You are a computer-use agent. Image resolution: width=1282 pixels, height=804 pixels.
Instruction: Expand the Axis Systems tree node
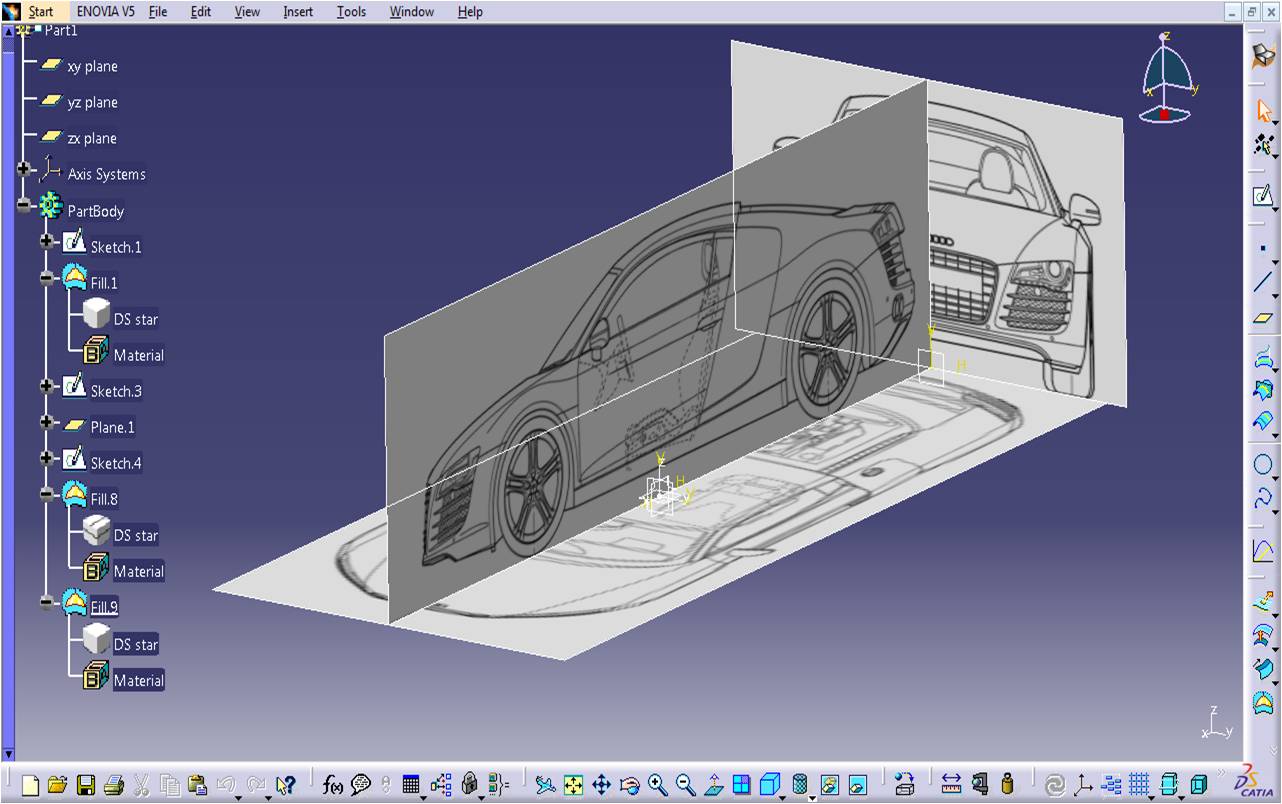point(24,171)
